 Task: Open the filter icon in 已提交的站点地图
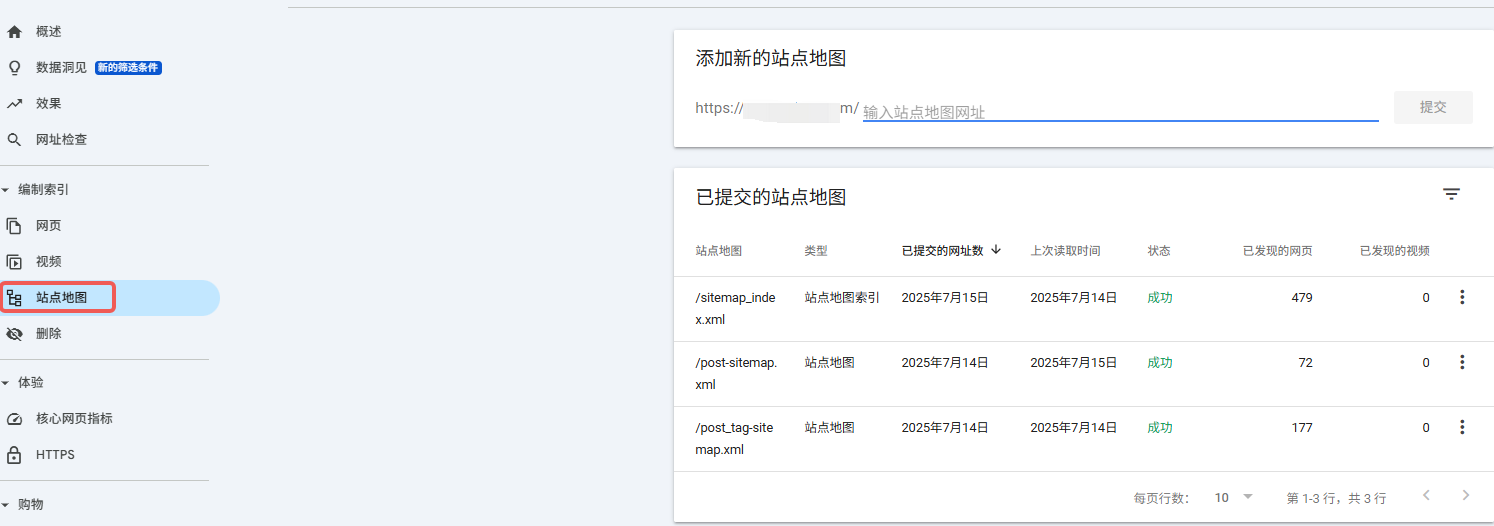pos(1451,194)
